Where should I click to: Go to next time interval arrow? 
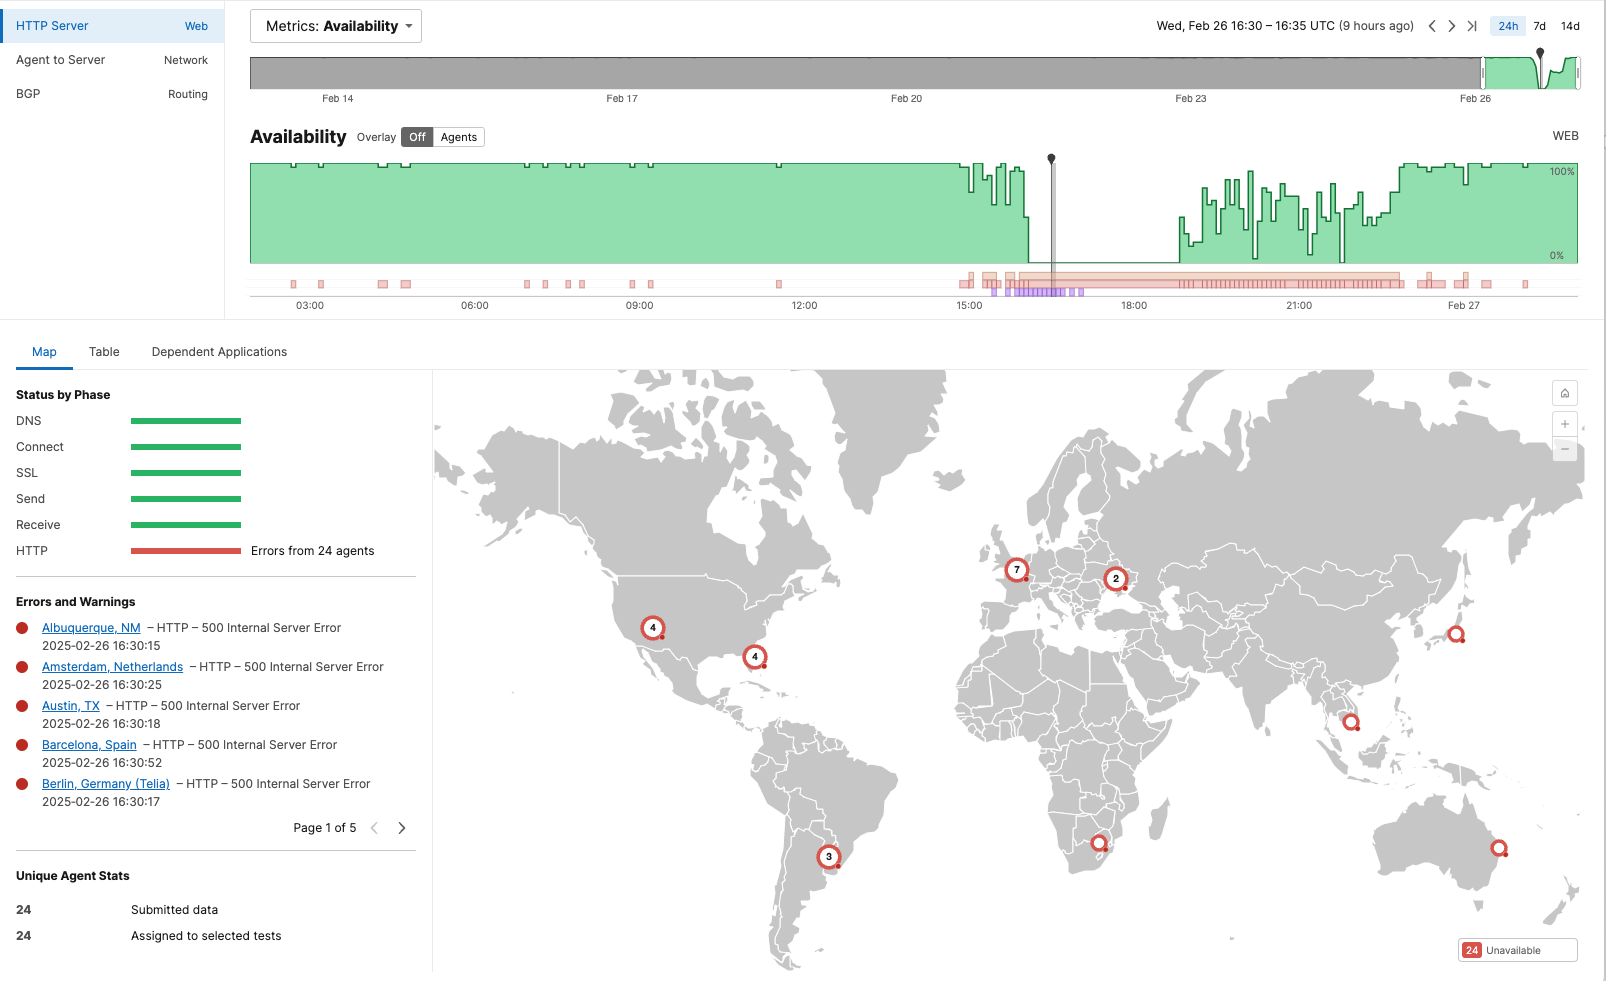[1451, 26]
